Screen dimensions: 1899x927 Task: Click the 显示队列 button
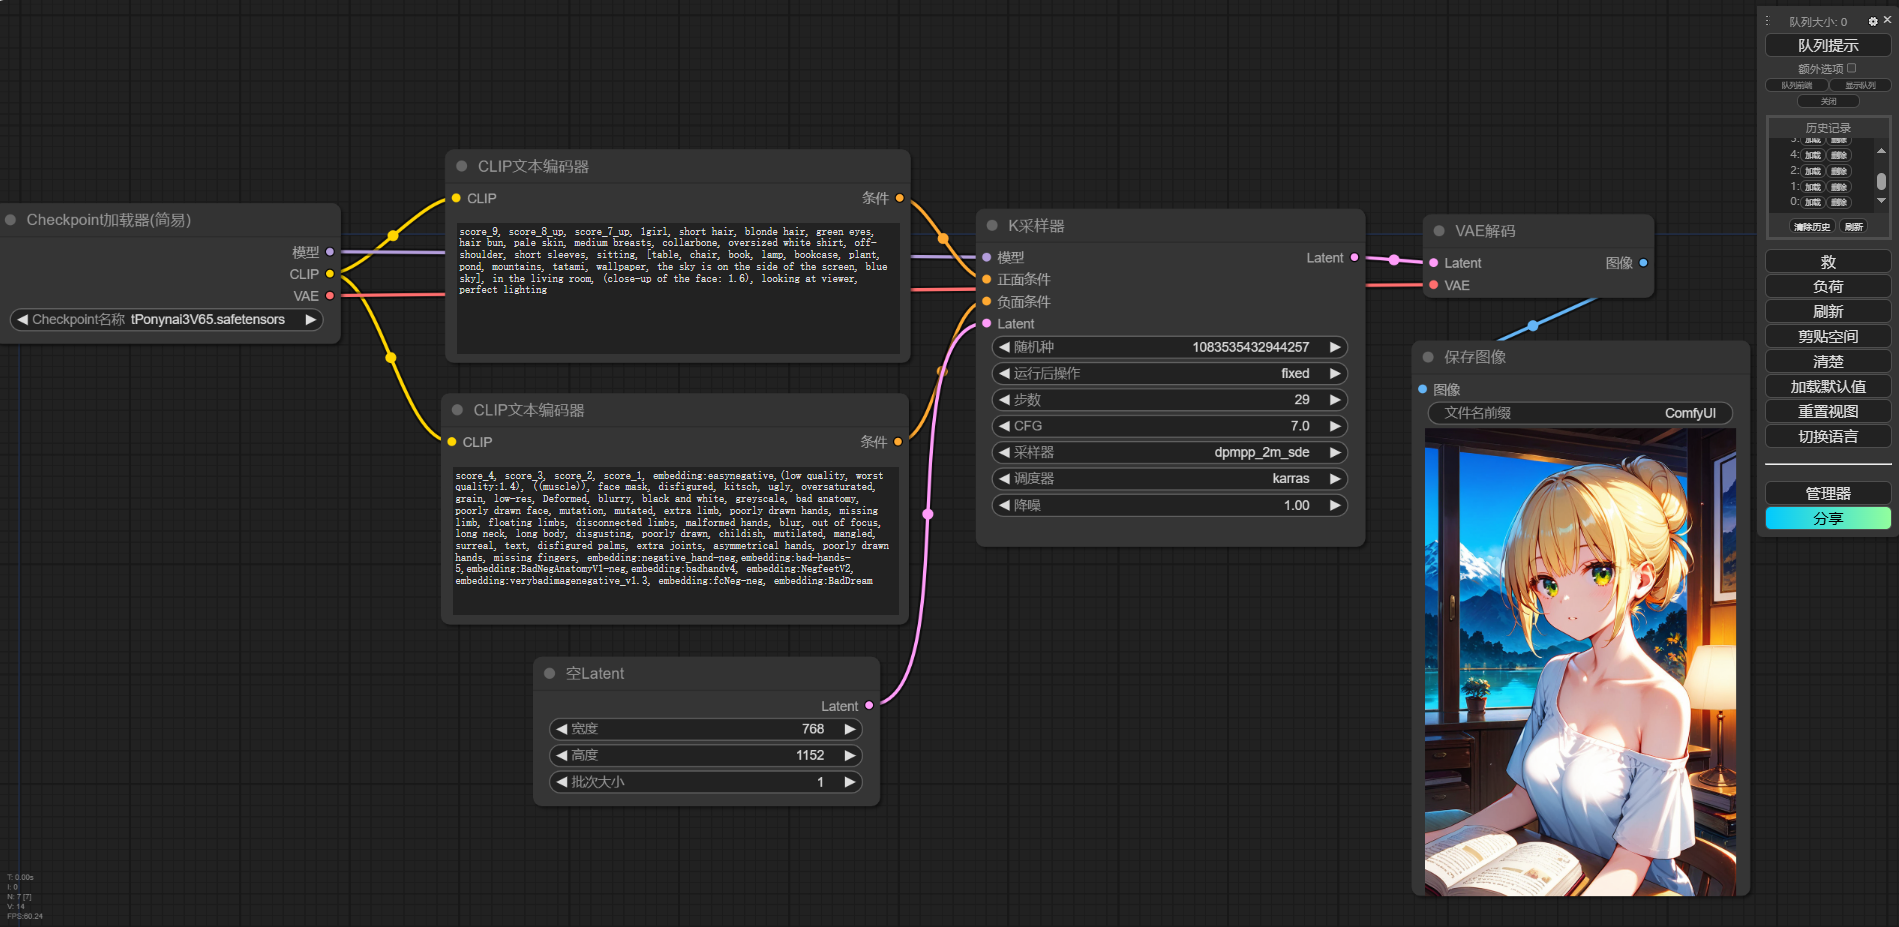[1860, 85]
